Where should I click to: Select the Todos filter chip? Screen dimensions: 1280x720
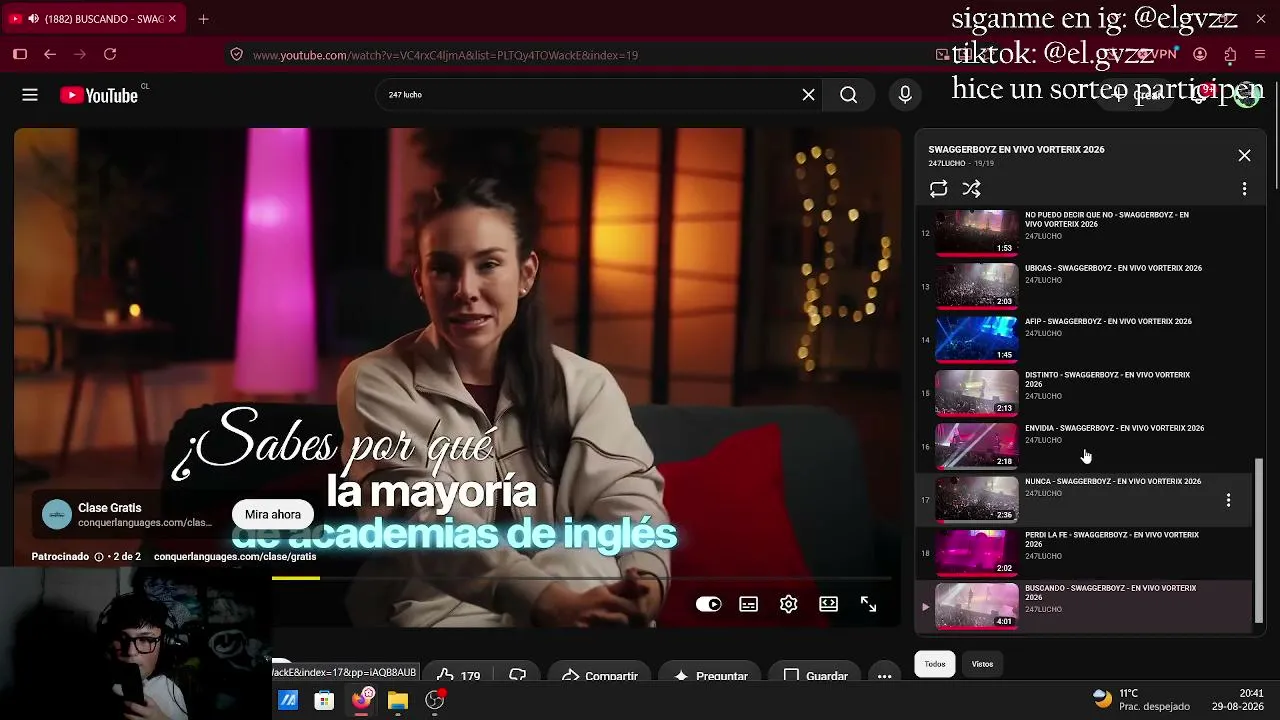click(935, 664)
